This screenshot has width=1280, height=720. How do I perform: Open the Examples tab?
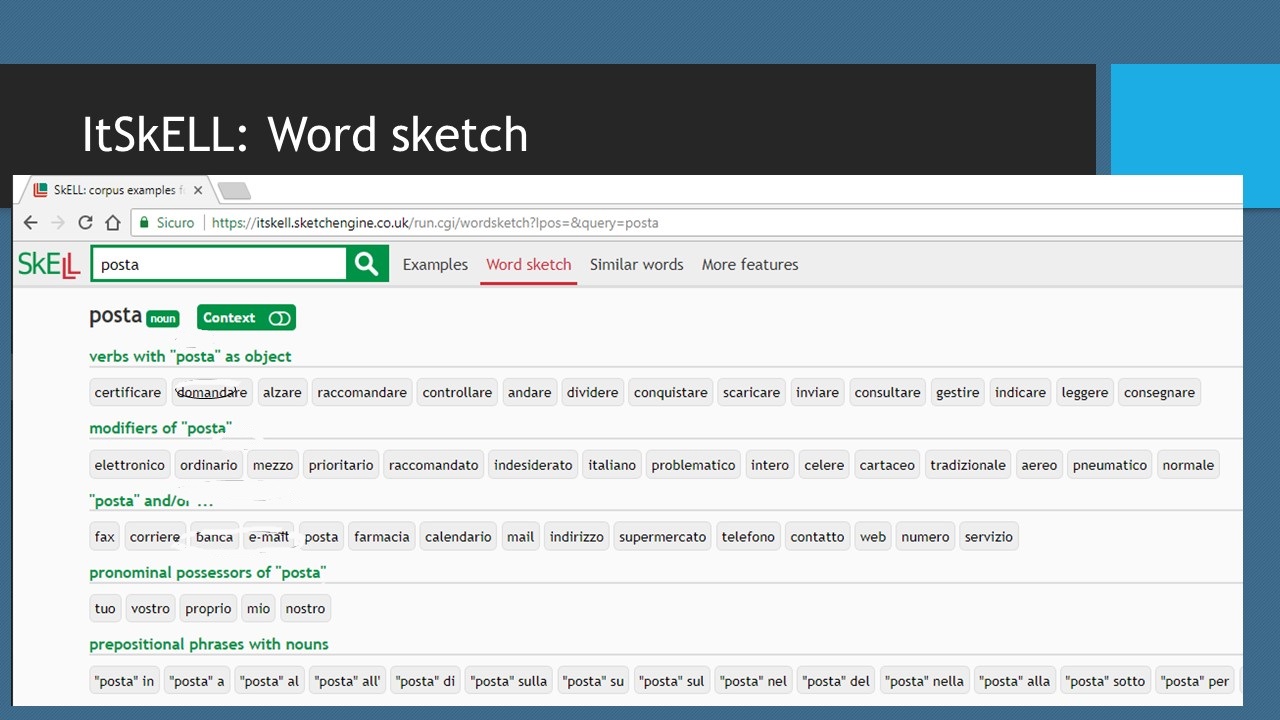click(435, 265)
